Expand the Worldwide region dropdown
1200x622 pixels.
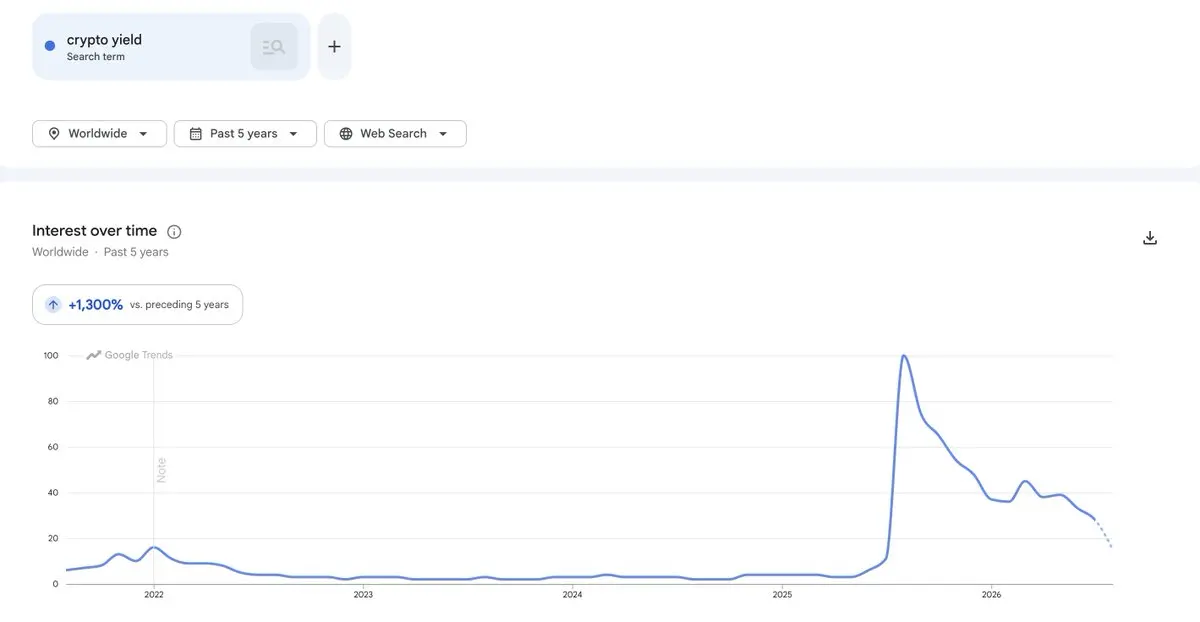99,134
